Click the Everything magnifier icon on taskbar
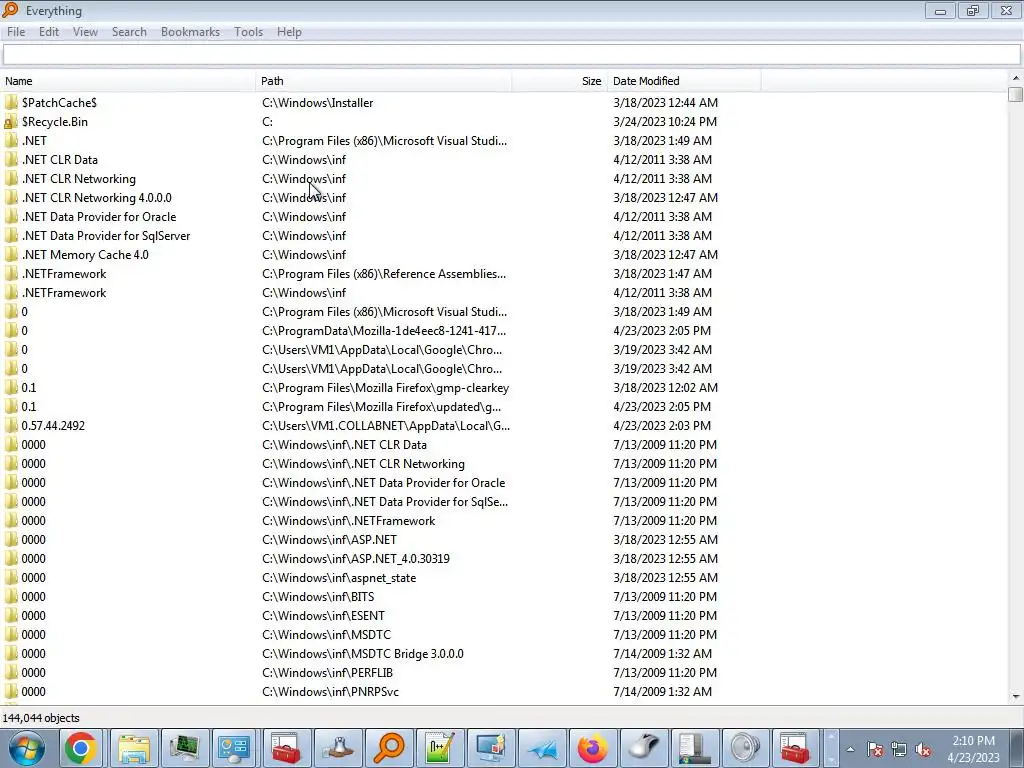Image resolution: width=1024 pixels, height=768 pixels. pos(389,748)
